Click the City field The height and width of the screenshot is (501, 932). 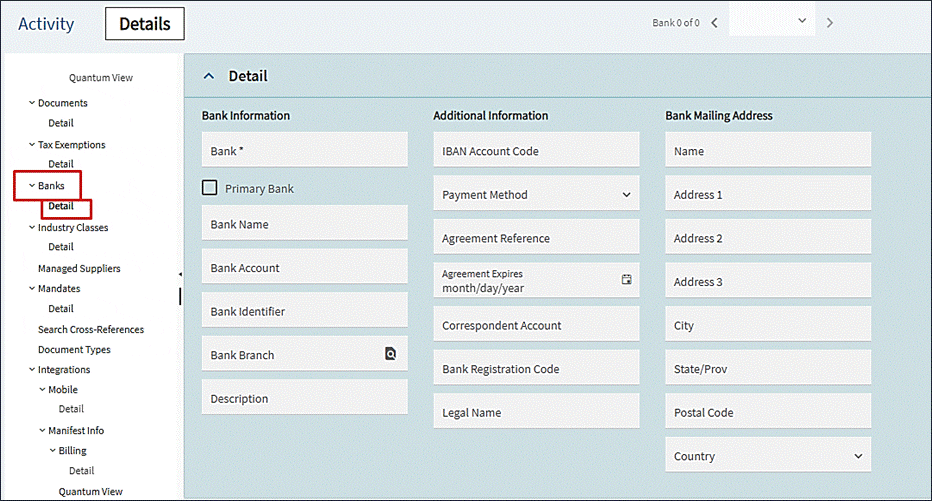point(768,324)
